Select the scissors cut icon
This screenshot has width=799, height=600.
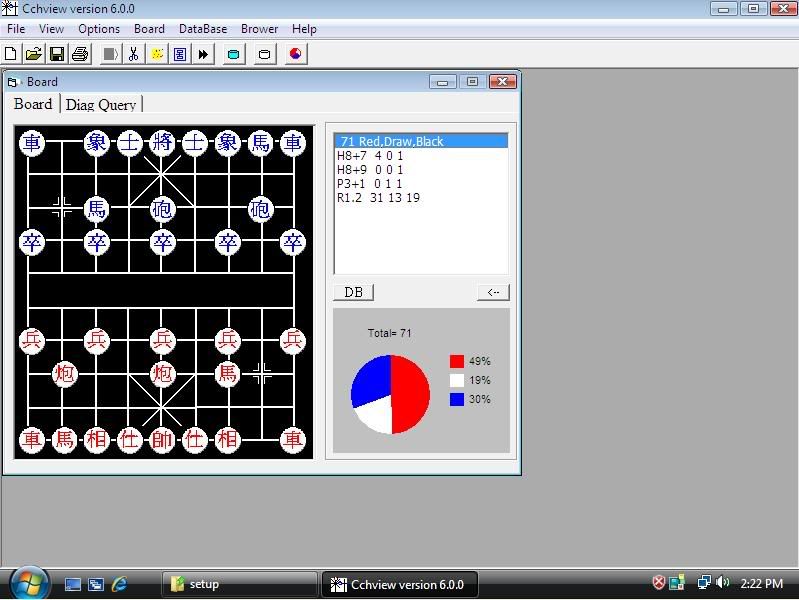(x=134, y=54)
